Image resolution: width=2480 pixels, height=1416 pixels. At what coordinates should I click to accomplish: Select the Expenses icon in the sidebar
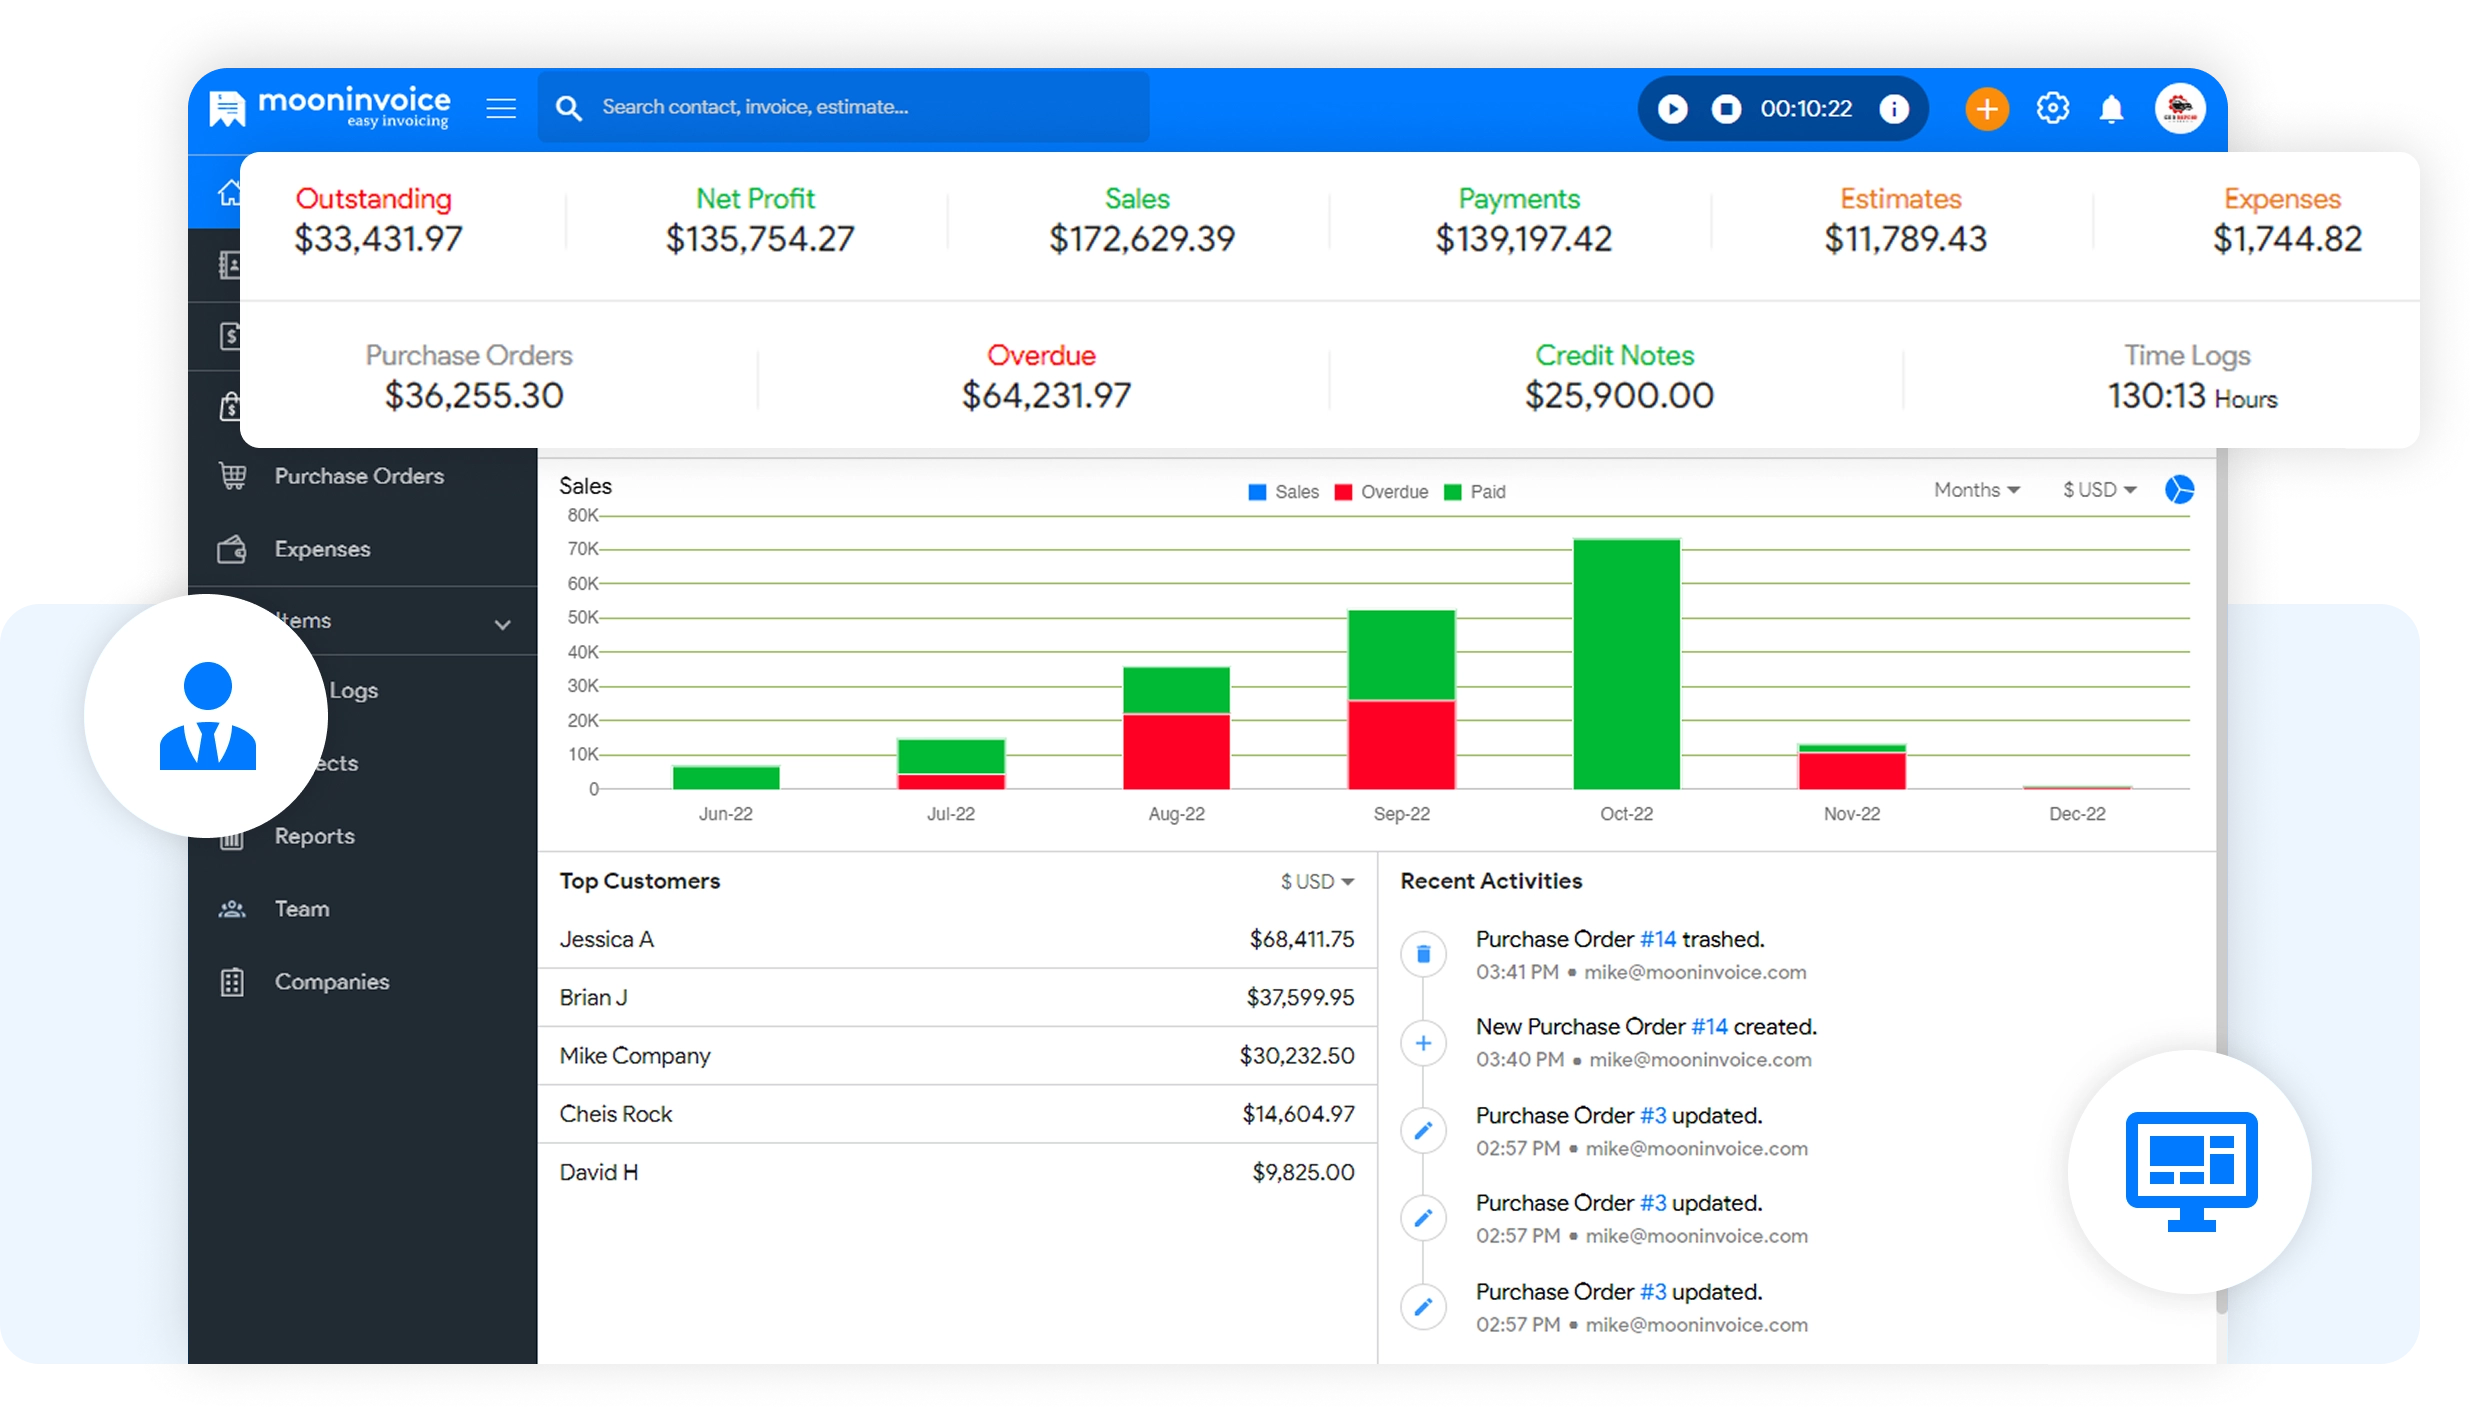point(233,548)
